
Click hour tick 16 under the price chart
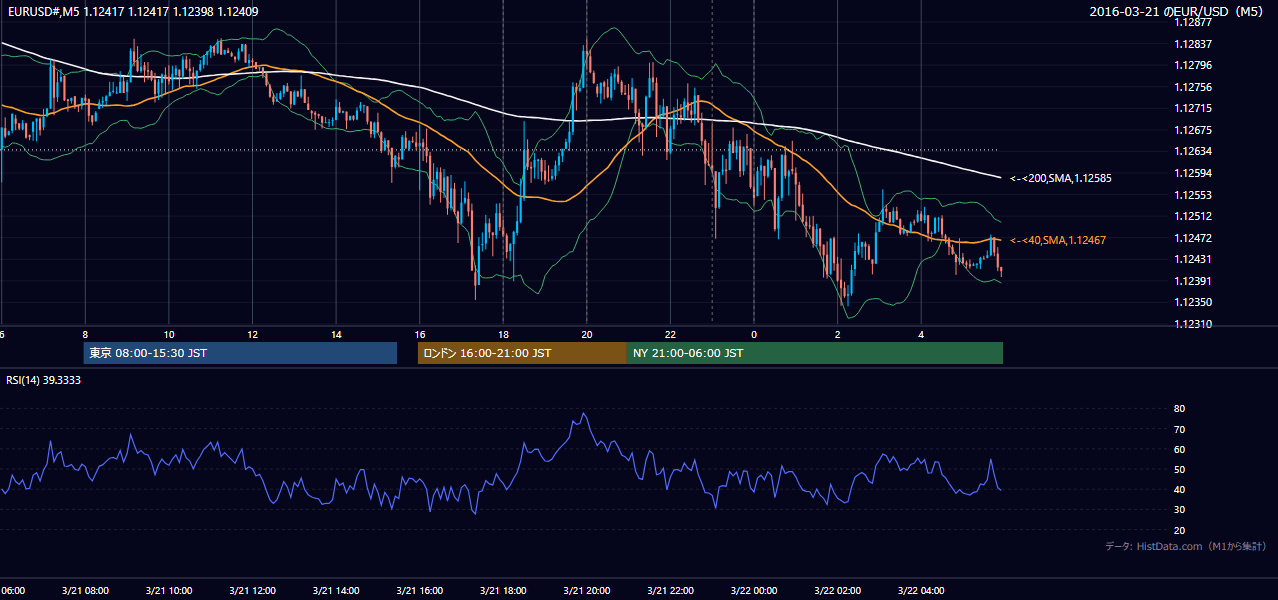[419, 334]
